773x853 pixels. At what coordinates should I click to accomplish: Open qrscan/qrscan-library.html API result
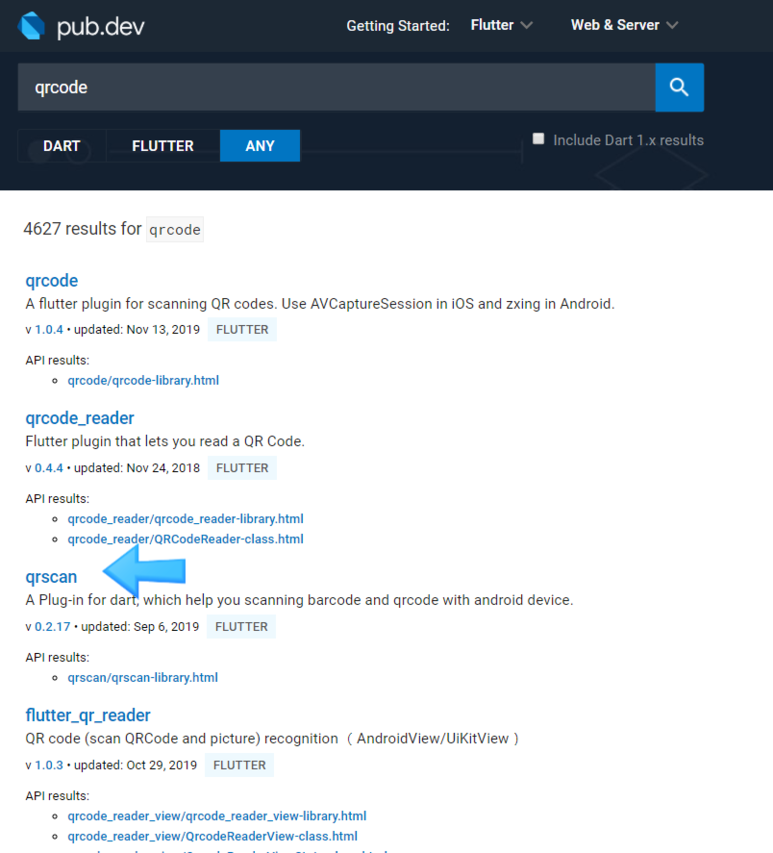[x=143, y=677]
